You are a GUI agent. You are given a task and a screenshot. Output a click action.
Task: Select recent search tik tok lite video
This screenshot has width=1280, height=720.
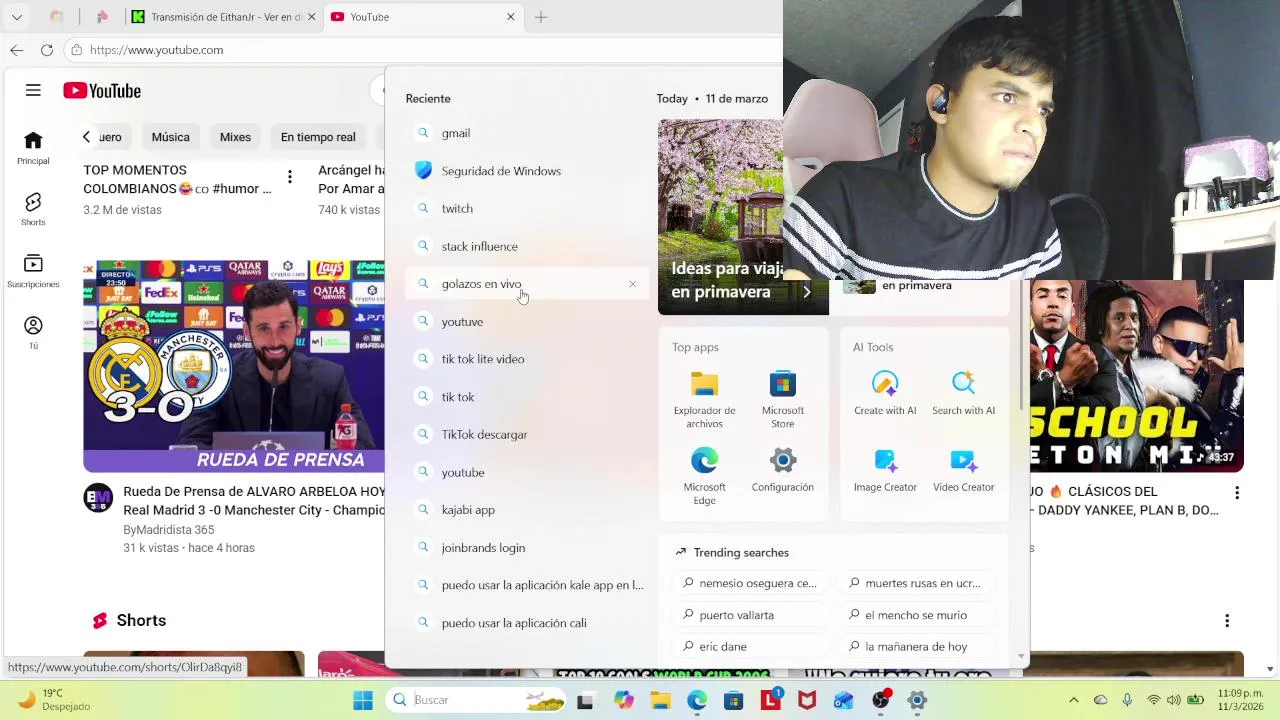tap(527, 359)
